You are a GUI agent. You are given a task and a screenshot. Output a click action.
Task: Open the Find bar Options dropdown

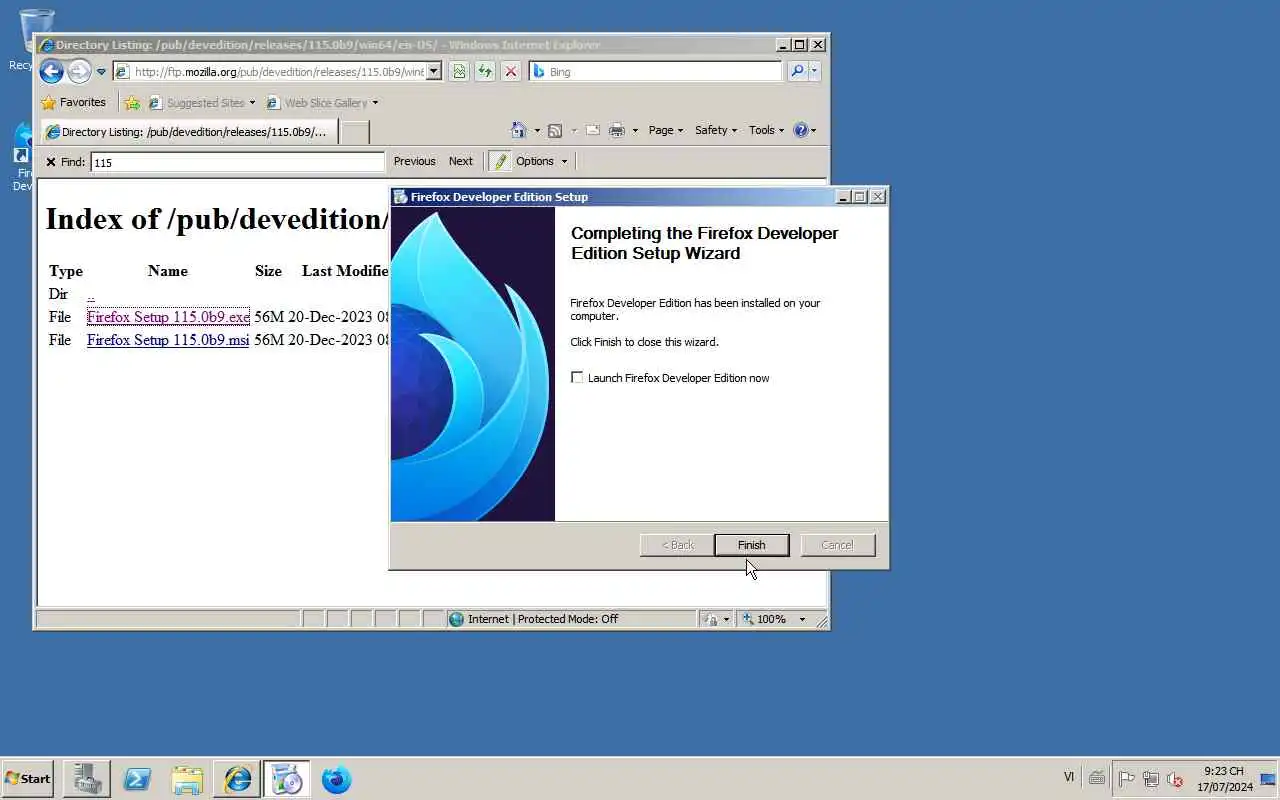(541, 161)
